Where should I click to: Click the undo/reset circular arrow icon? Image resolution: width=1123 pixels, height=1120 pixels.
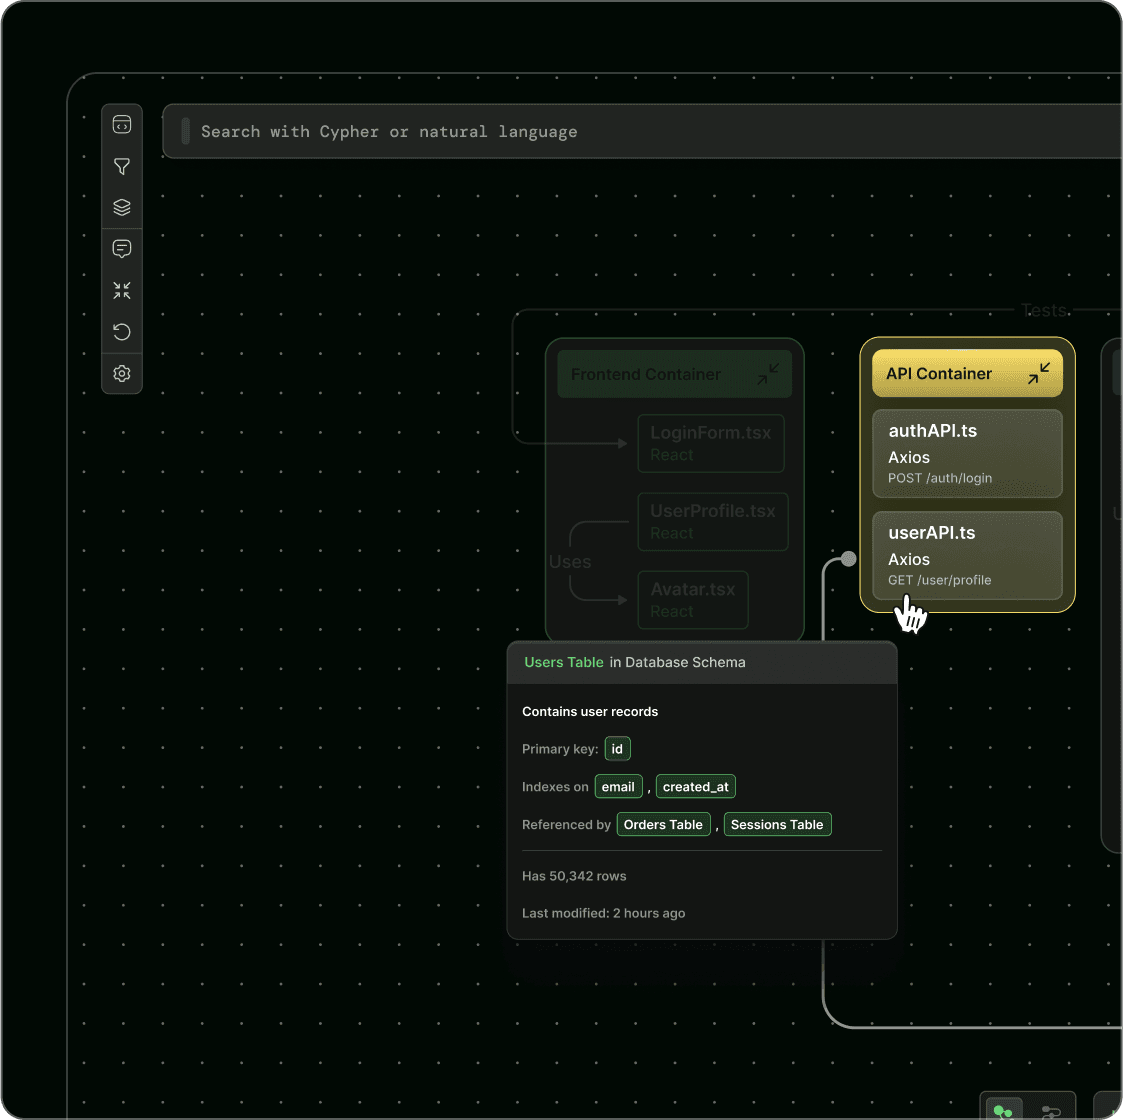tap(122, 332)
